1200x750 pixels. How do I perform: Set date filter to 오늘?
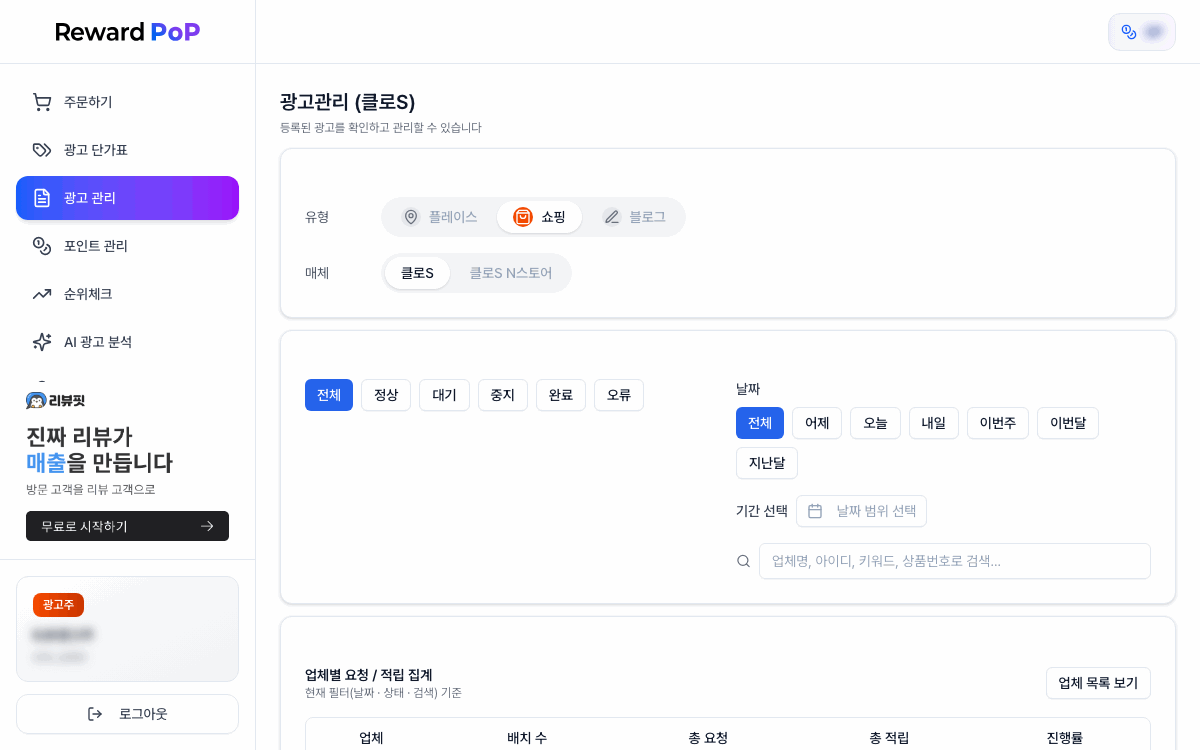click(x=875, y=423)
